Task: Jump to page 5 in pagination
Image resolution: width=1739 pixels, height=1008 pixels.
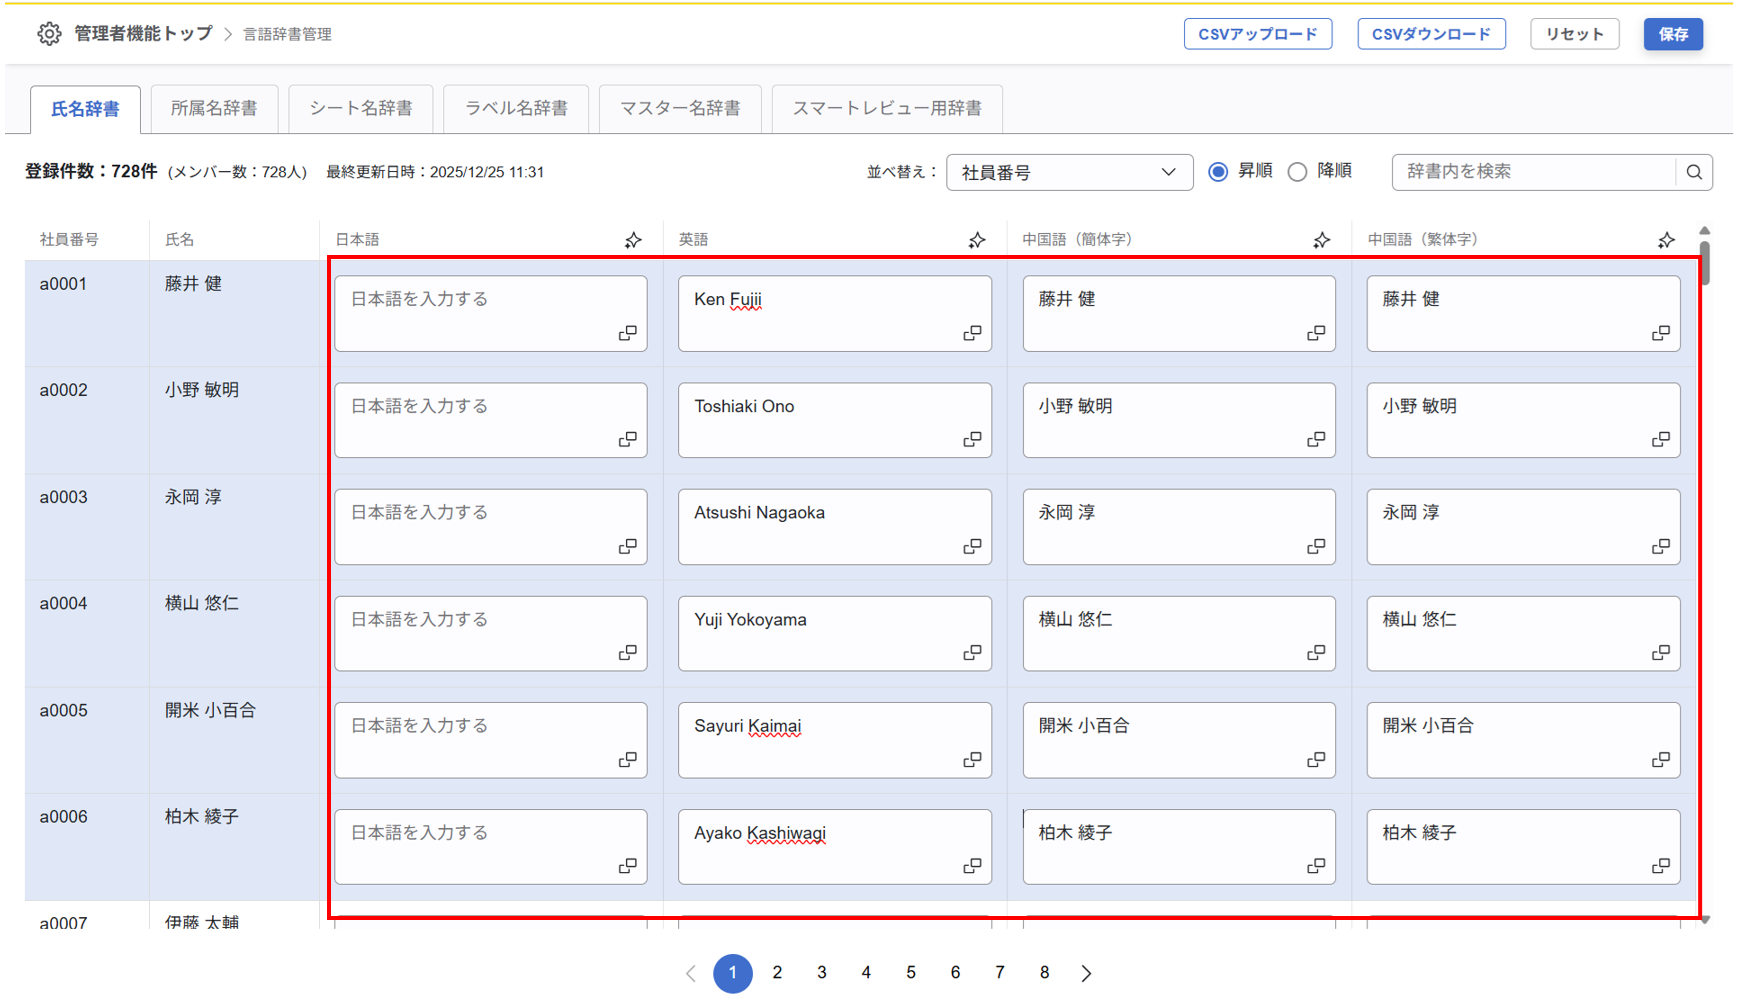Action: pos(911,972)
